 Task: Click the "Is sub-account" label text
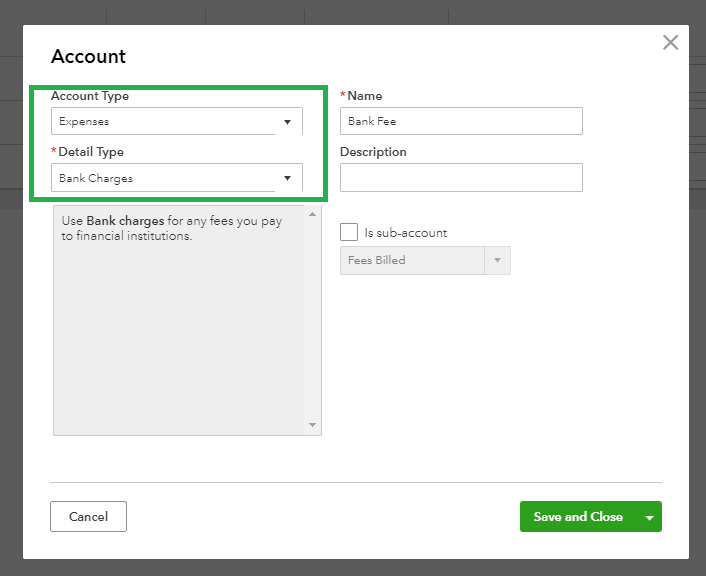405,233
